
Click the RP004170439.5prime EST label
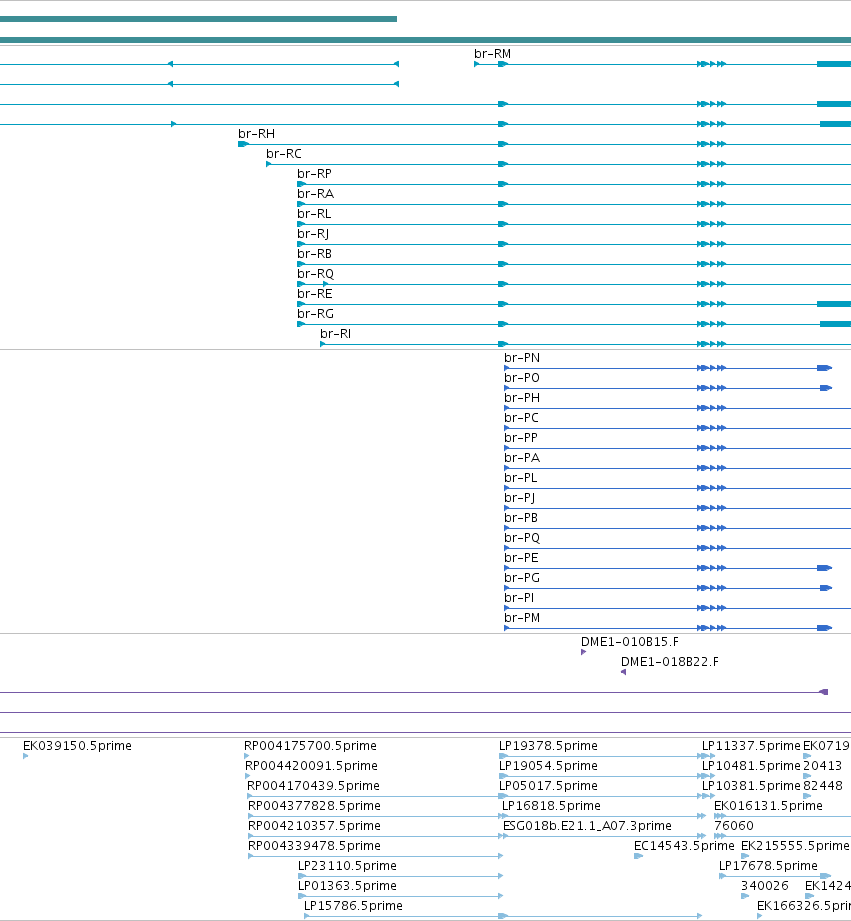(313, 785)
